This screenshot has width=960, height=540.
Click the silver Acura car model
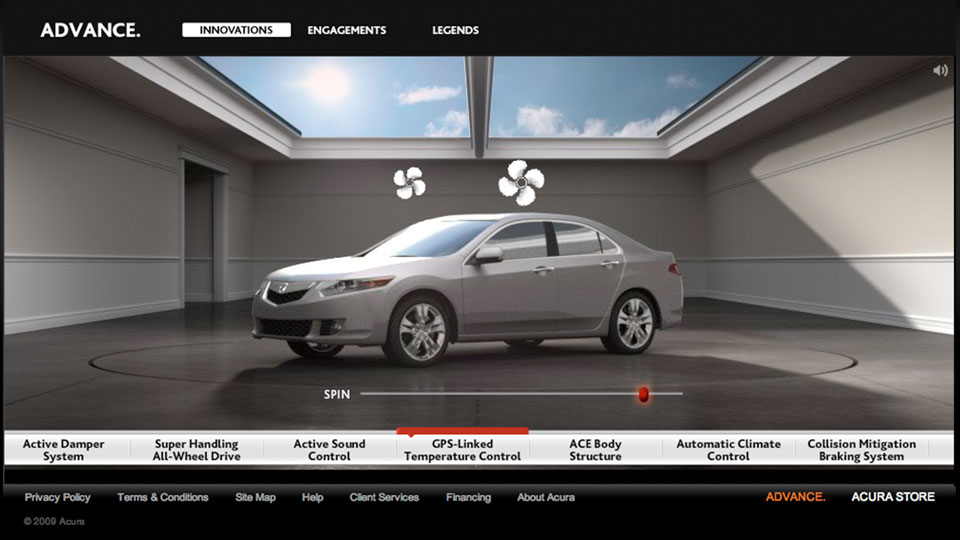tap(467, 289)
